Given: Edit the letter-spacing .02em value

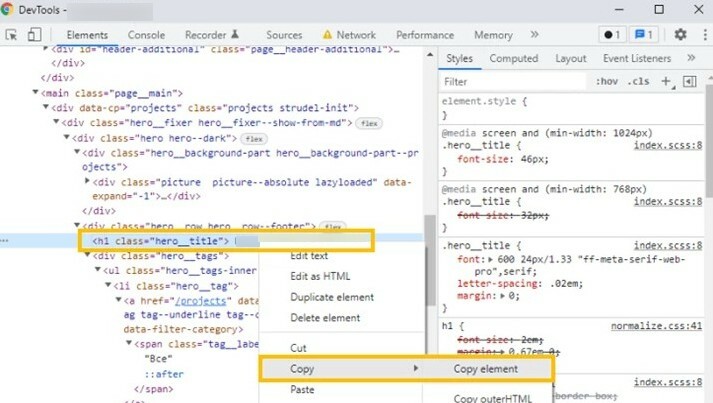Looking at the screenshot, I should pos(564,283).
